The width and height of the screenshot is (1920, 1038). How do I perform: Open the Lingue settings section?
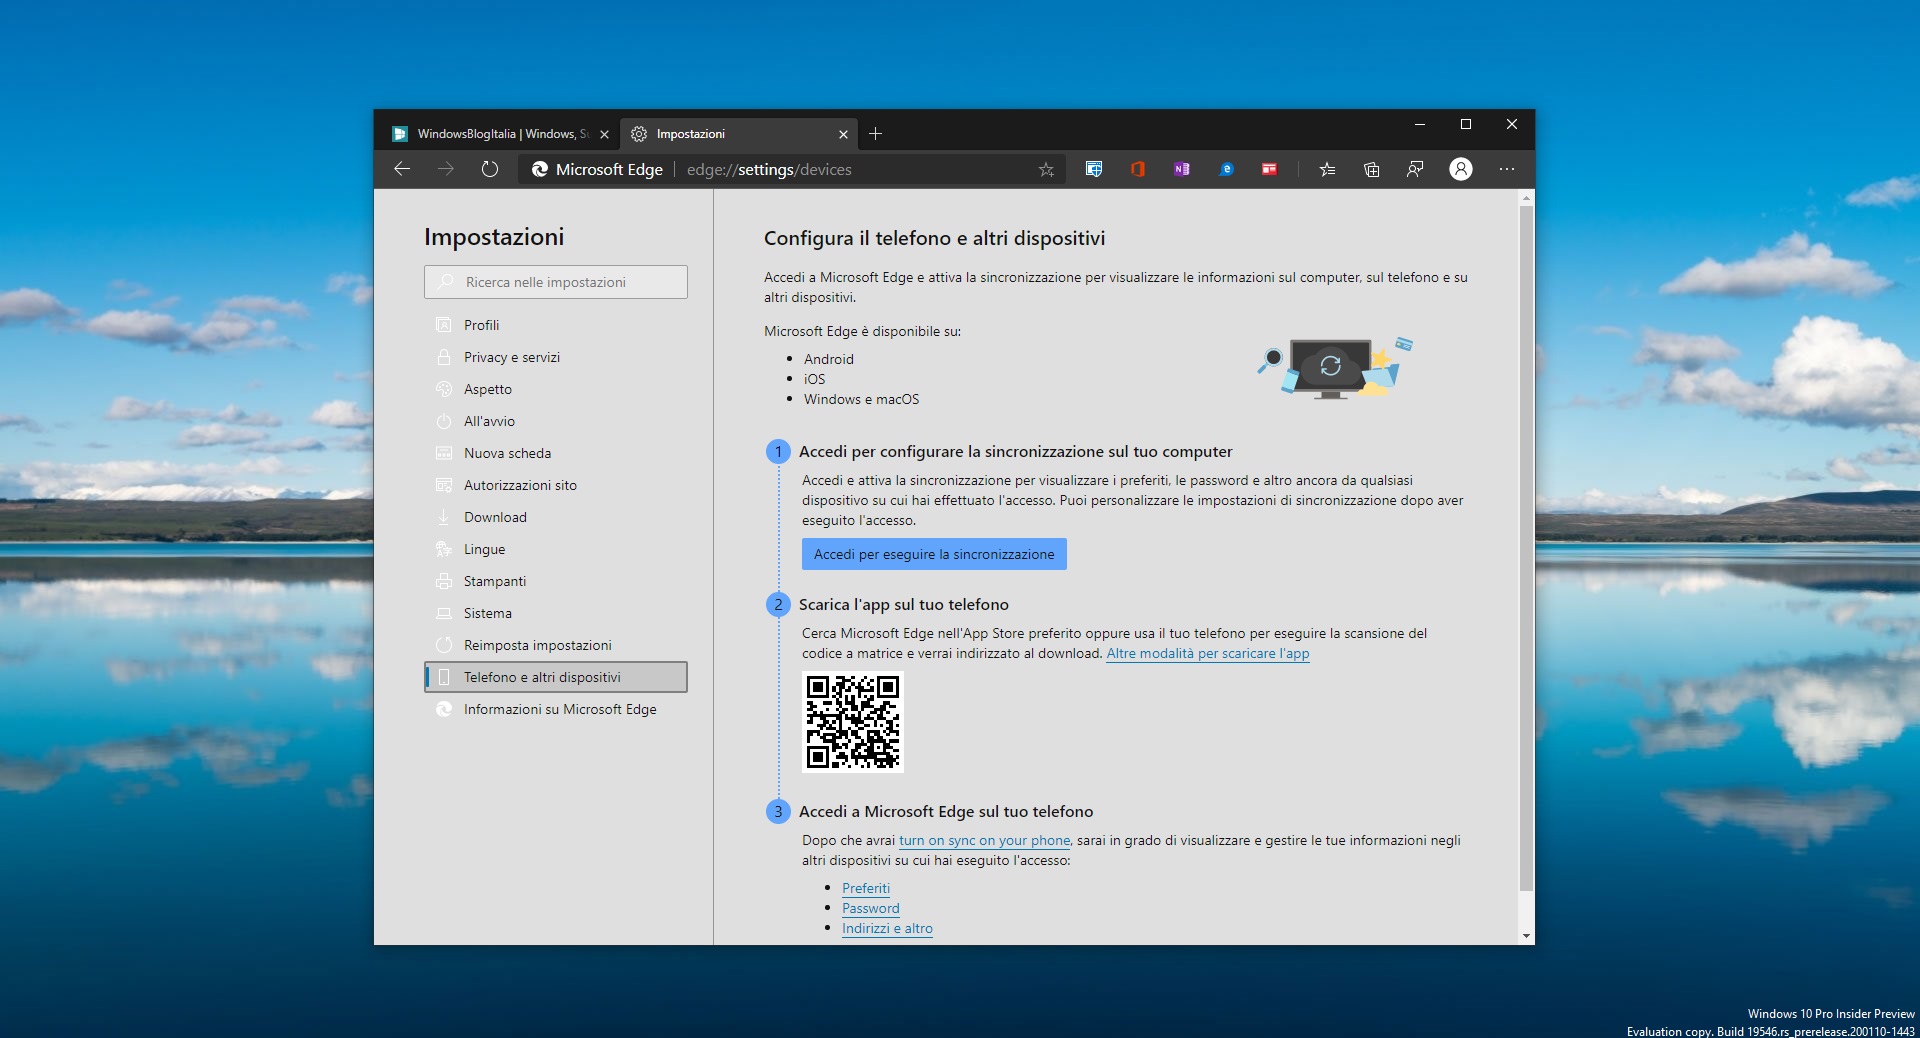[x=556, y=549]
